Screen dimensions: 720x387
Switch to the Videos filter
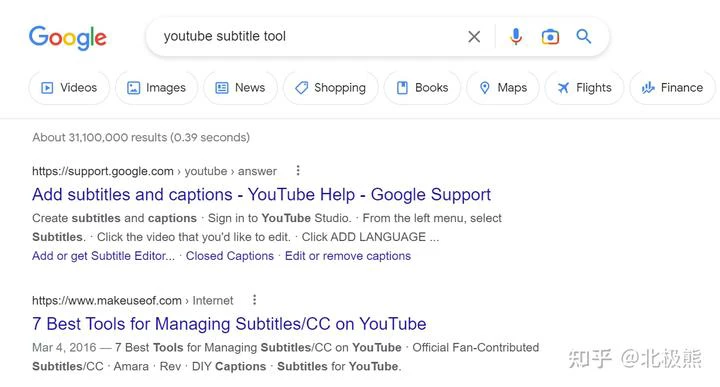(x=69, y=88)
